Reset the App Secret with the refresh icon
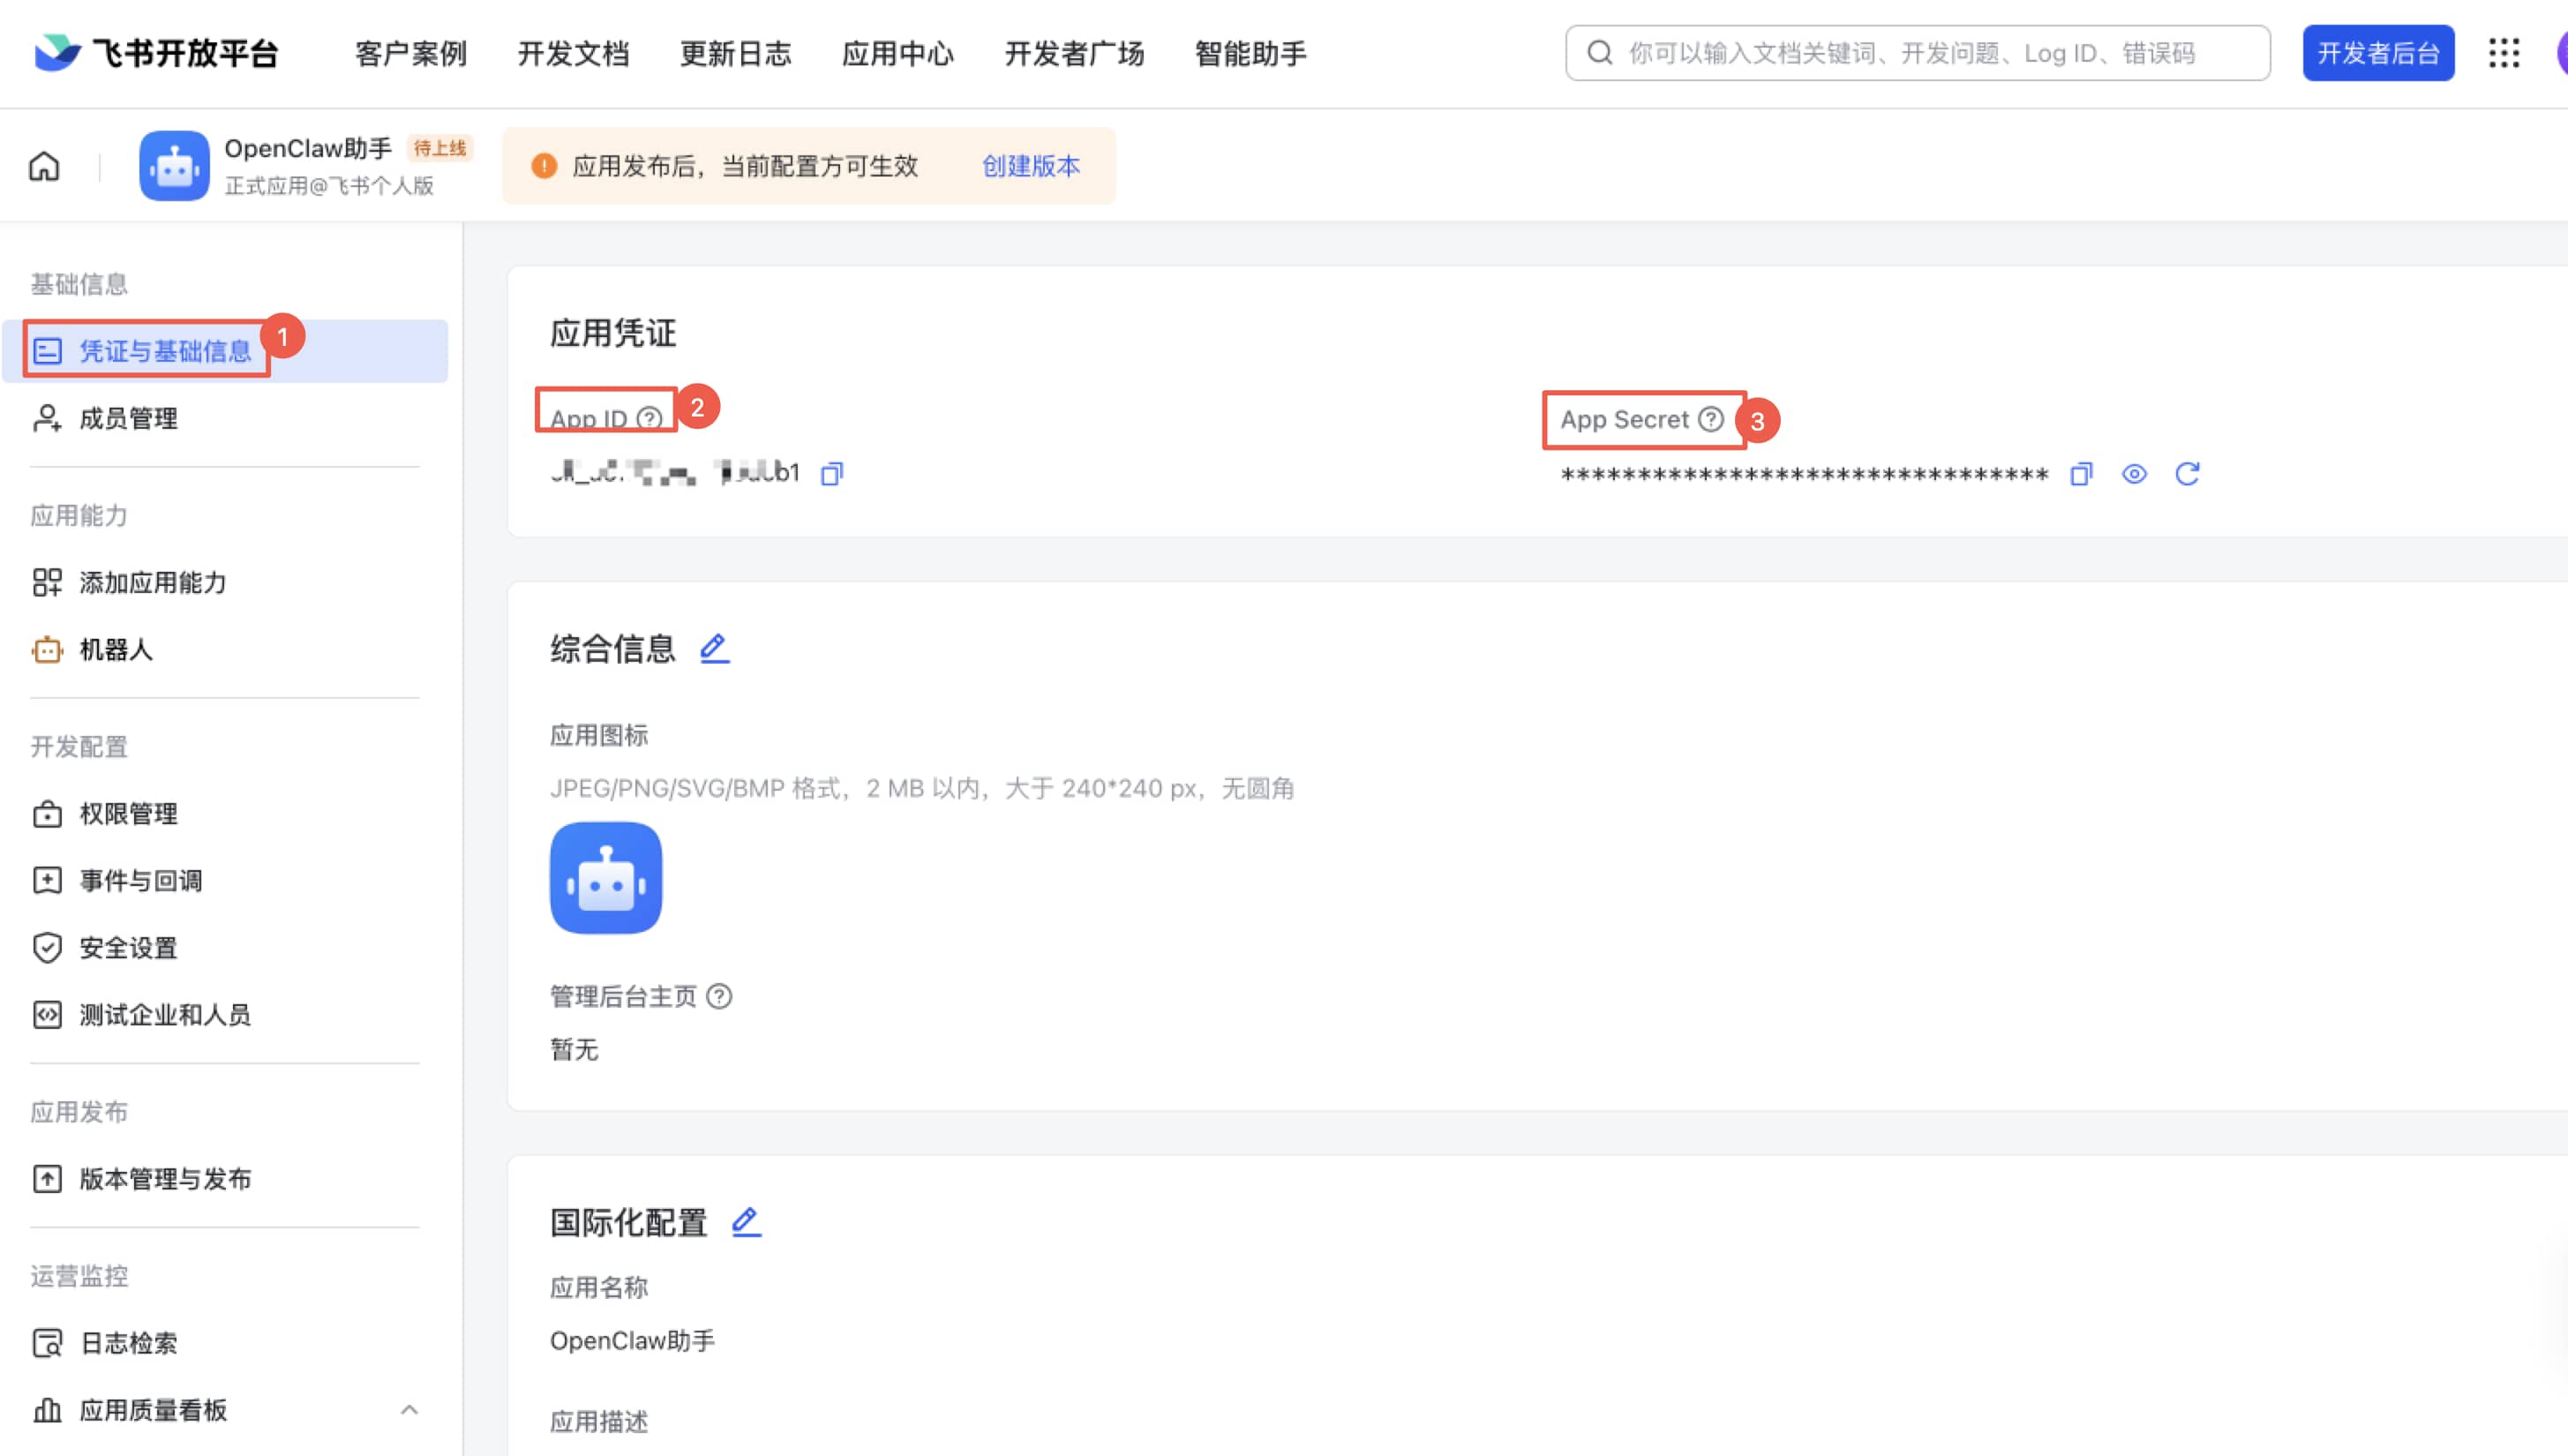Image resolution: width=2568 pixels, height=1456 pixels. pos(2187,474)
